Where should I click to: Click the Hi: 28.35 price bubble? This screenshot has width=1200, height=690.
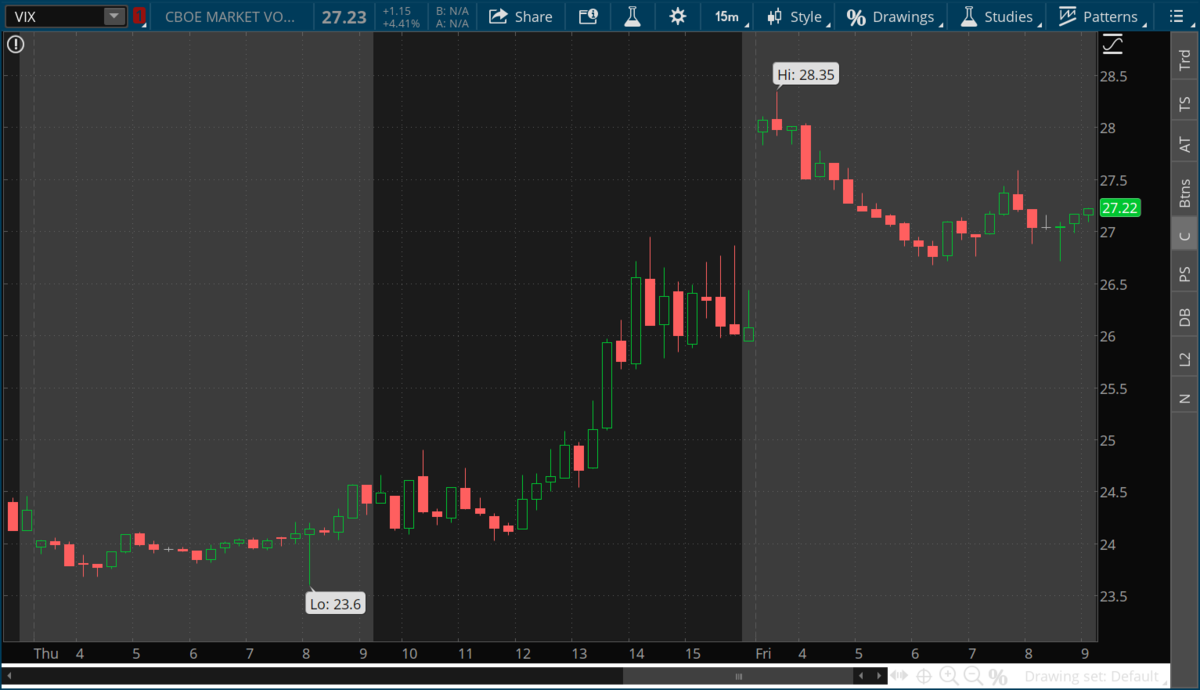[x=806, y=74]
